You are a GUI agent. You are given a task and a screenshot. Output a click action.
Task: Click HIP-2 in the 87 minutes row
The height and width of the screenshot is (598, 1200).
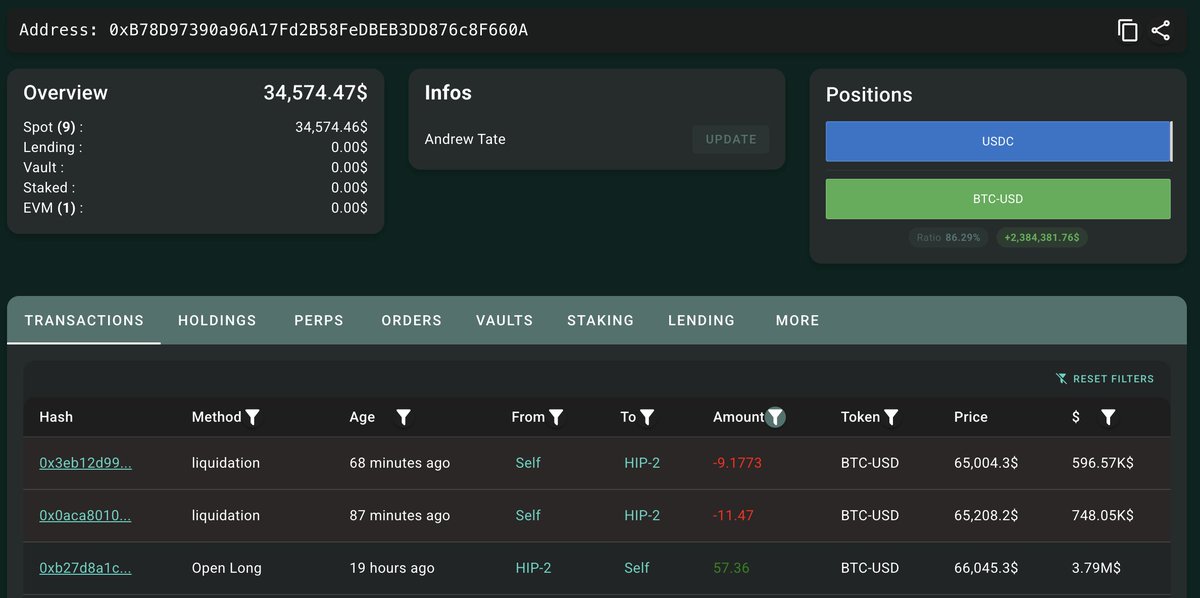click(642, 515)
